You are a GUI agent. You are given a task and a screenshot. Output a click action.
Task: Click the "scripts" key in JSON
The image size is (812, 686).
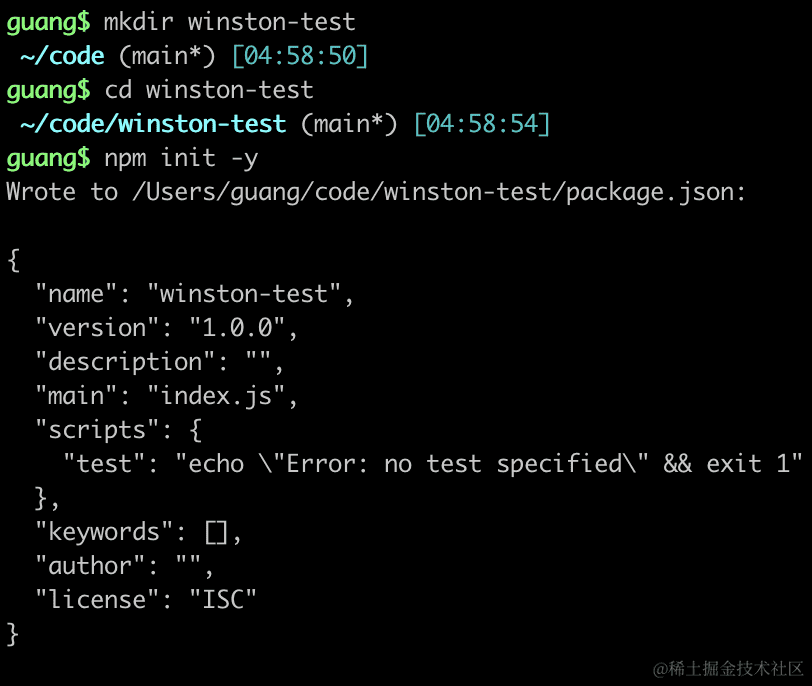[x=97, y=430]
